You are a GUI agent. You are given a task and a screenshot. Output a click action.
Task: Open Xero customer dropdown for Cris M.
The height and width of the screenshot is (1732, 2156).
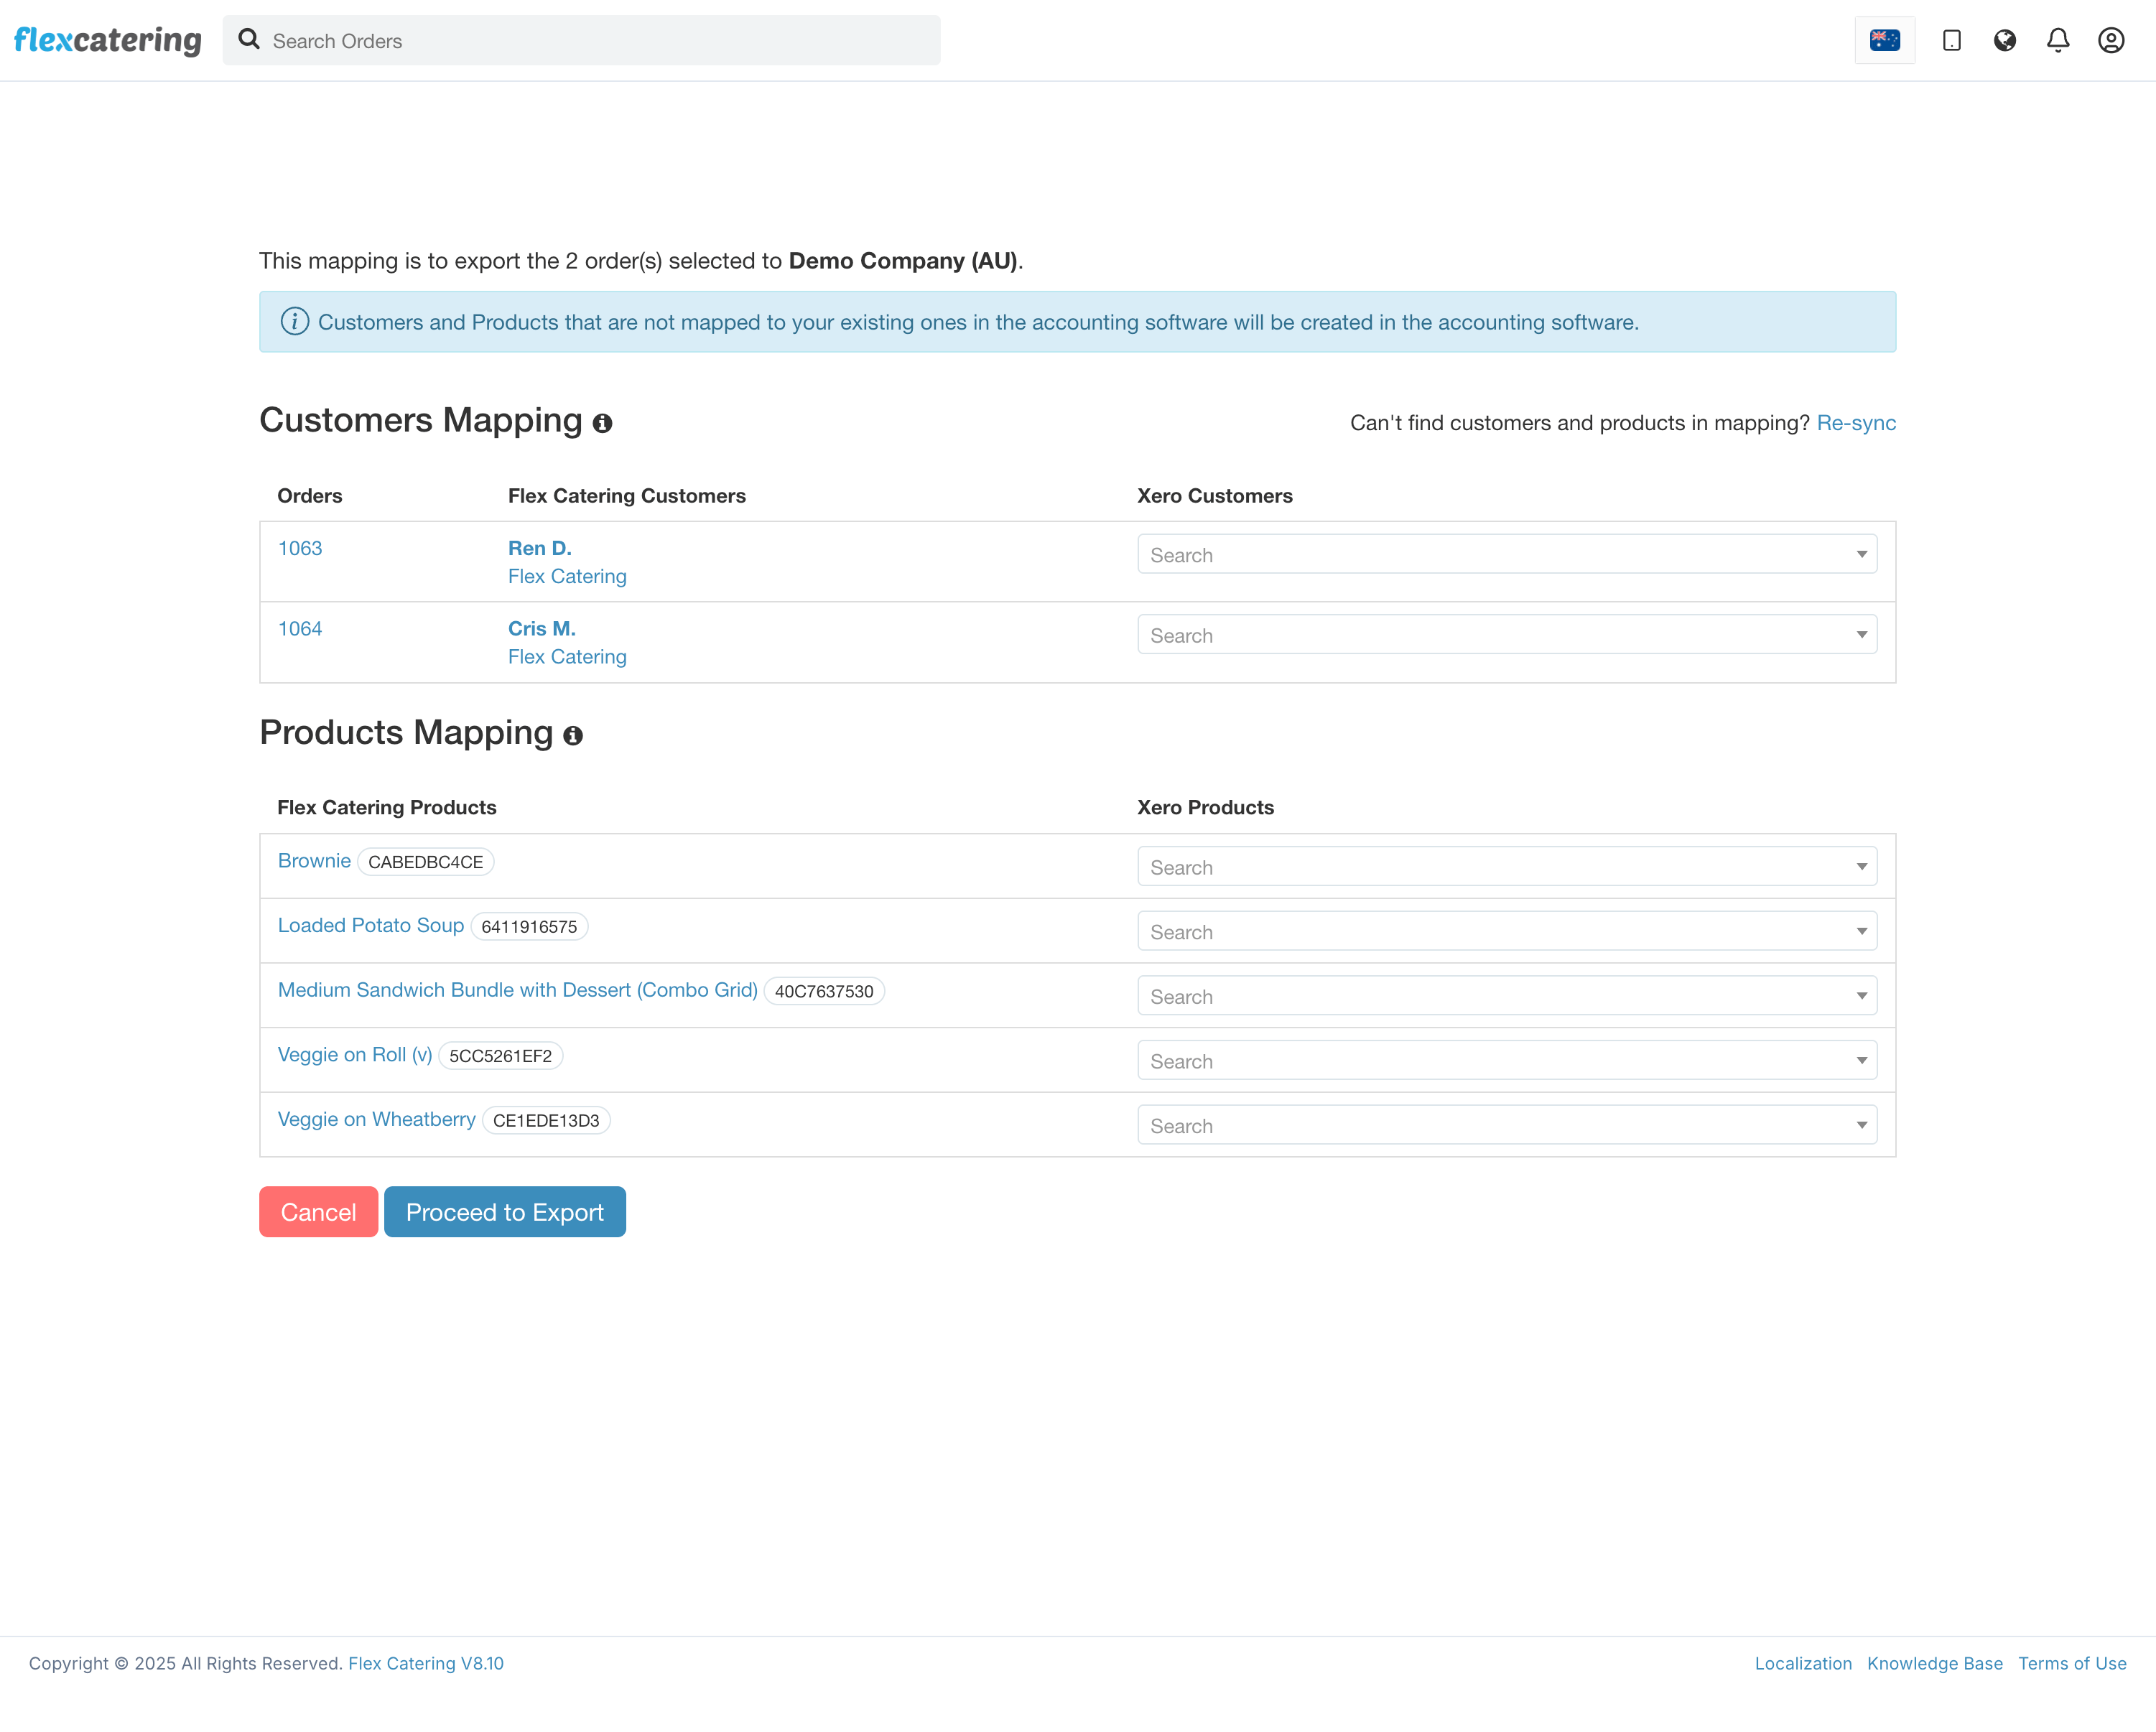coord(1507,635)
